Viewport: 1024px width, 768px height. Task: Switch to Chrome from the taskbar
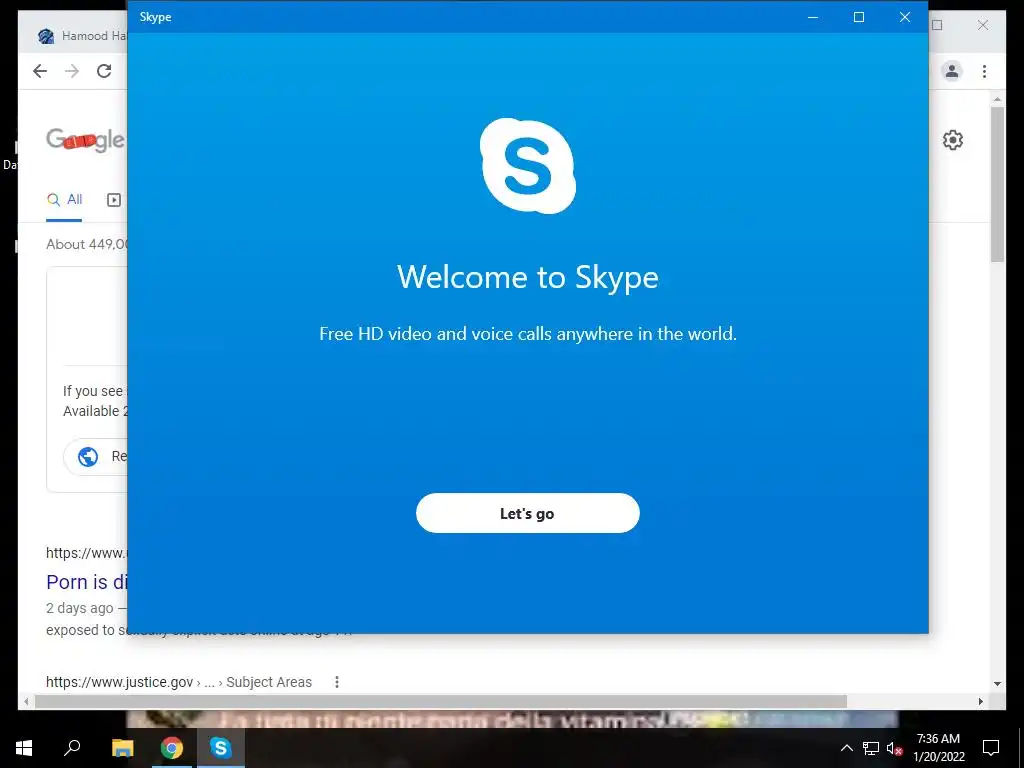(172, 748)
